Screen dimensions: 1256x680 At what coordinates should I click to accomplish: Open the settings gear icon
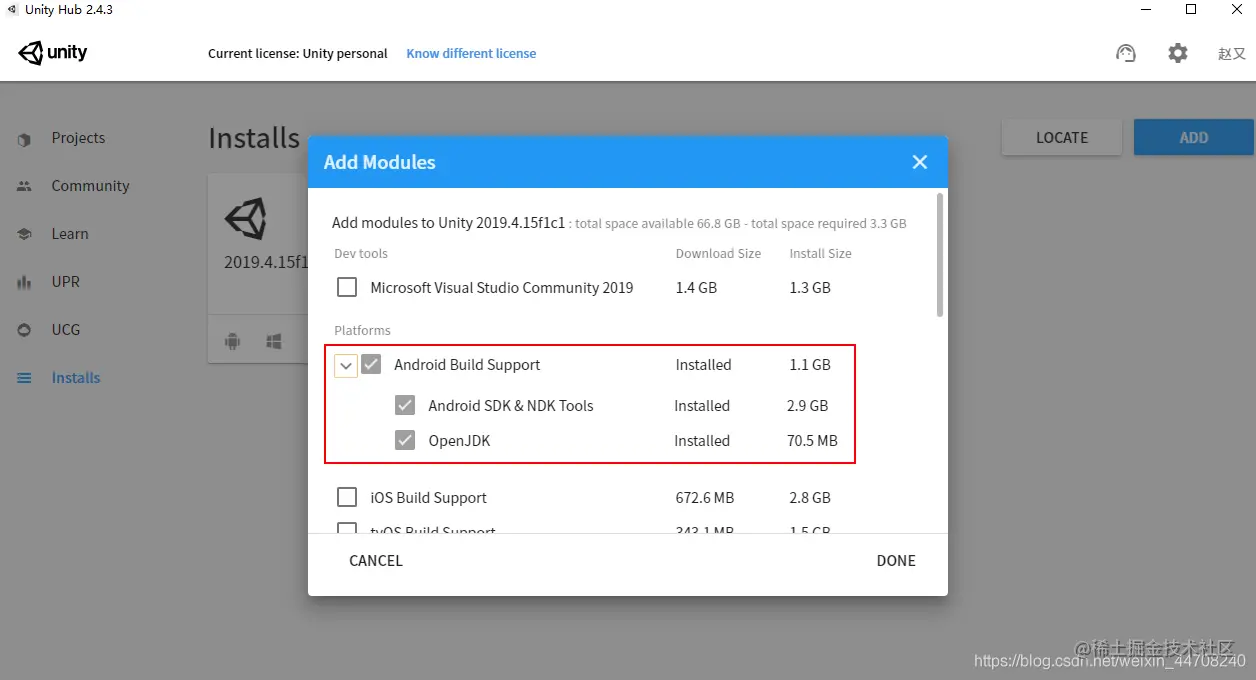1178,53
